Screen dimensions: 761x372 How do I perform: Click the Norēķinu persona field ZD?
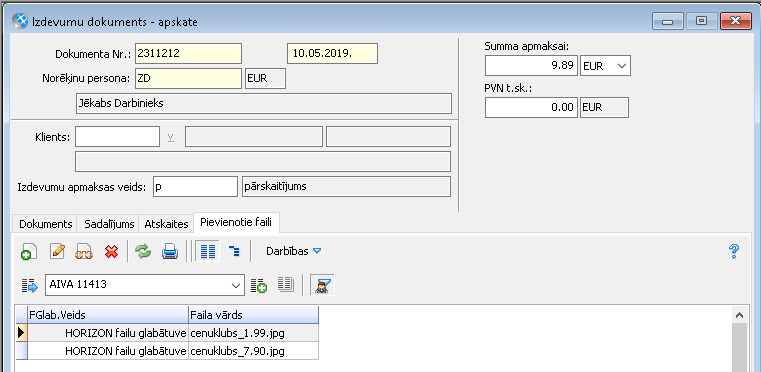point(188,79)
